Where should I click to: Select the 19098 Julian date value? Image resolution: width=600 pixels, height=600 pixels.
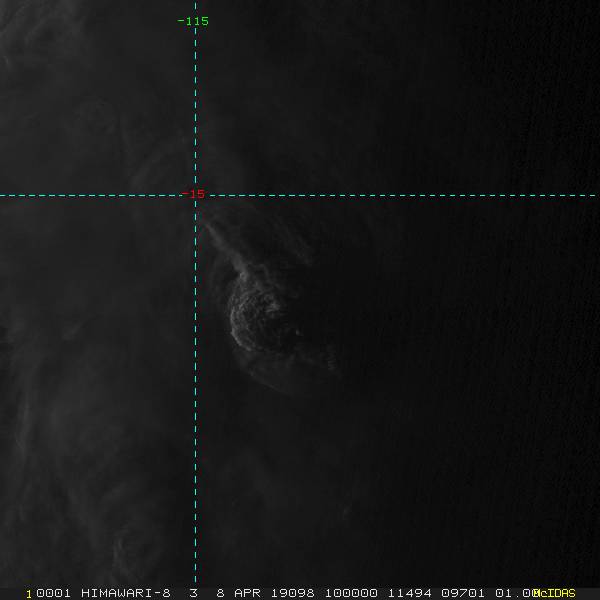293,593
